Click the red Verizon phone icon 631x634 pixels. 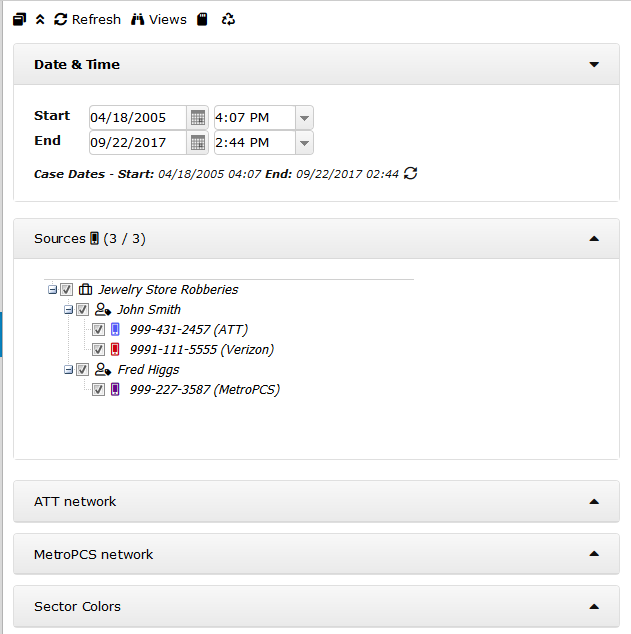pyautogui.click(x=115, y=350)
